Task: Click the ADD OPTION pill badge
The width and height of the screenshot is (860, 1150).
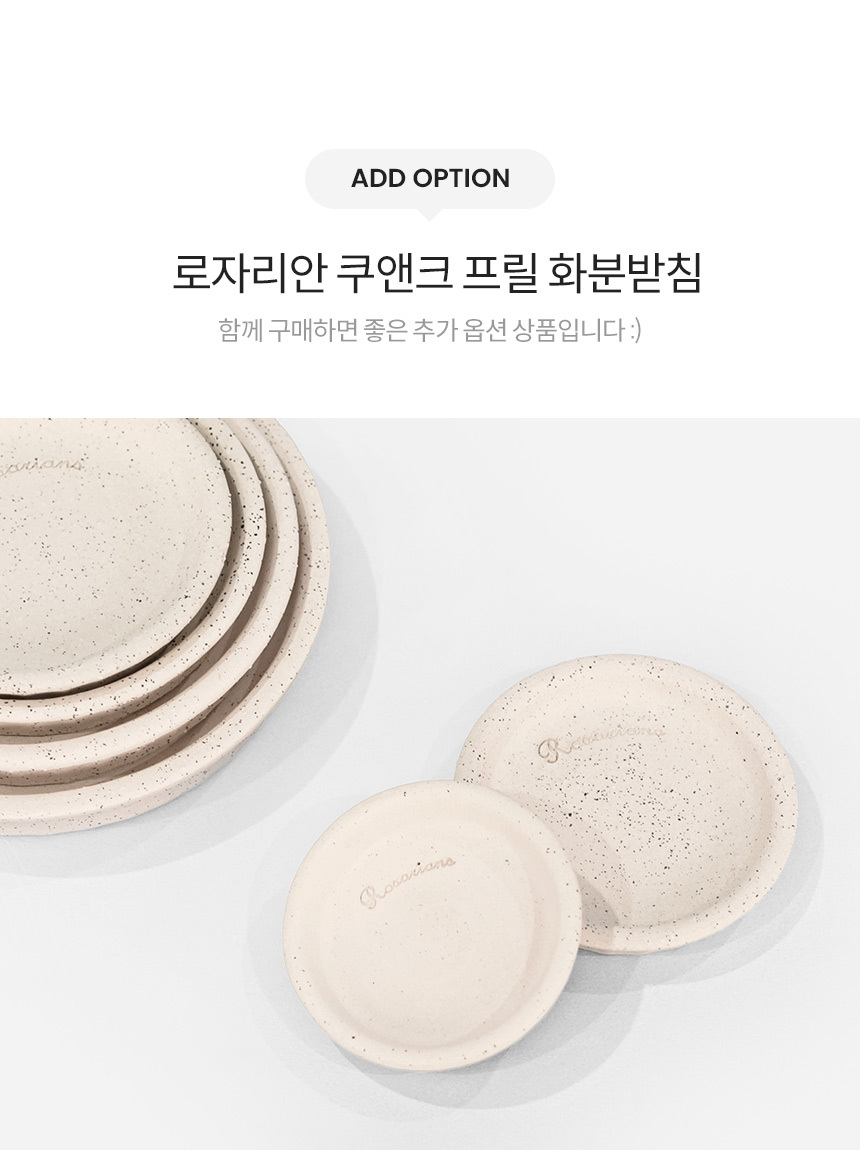Action: pos(430,179)
